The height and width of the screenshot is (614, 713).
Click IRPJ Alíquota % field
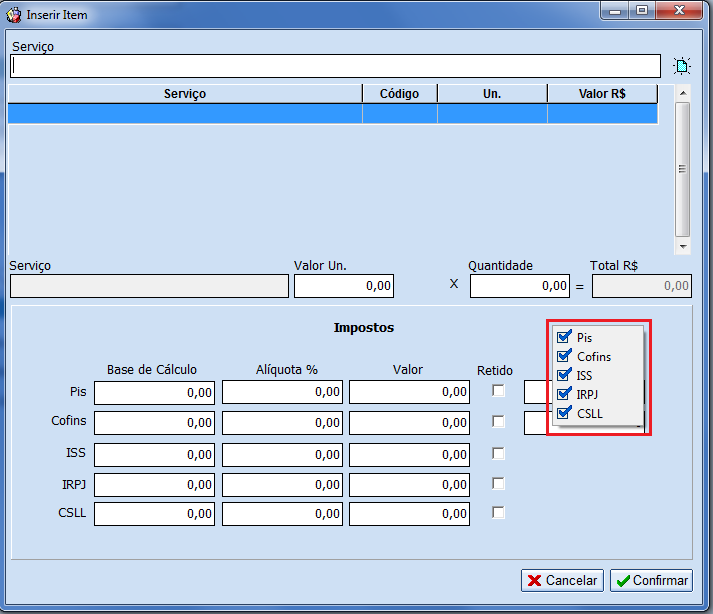pos(282,485)
